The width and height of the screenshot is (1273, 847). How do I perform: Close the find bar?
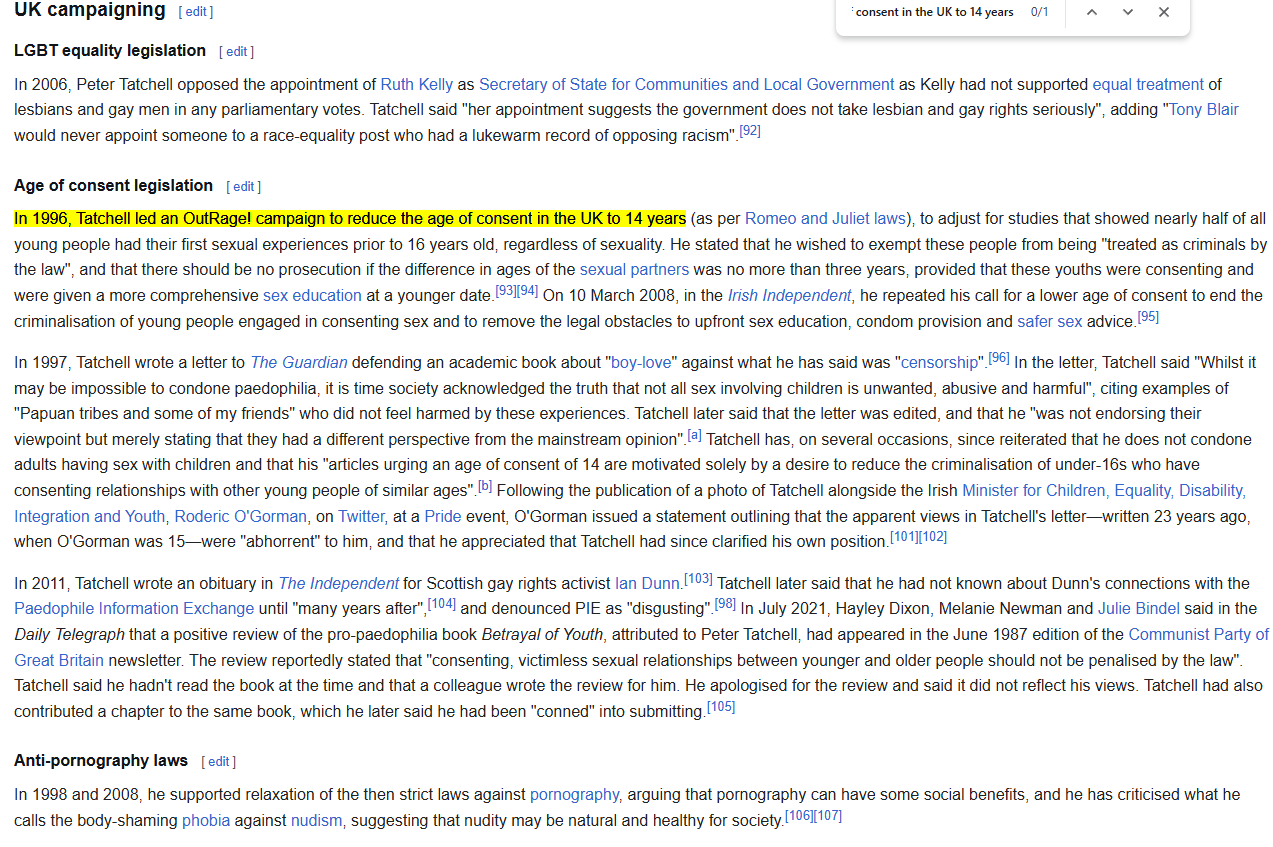click(x=1164, y=12)
